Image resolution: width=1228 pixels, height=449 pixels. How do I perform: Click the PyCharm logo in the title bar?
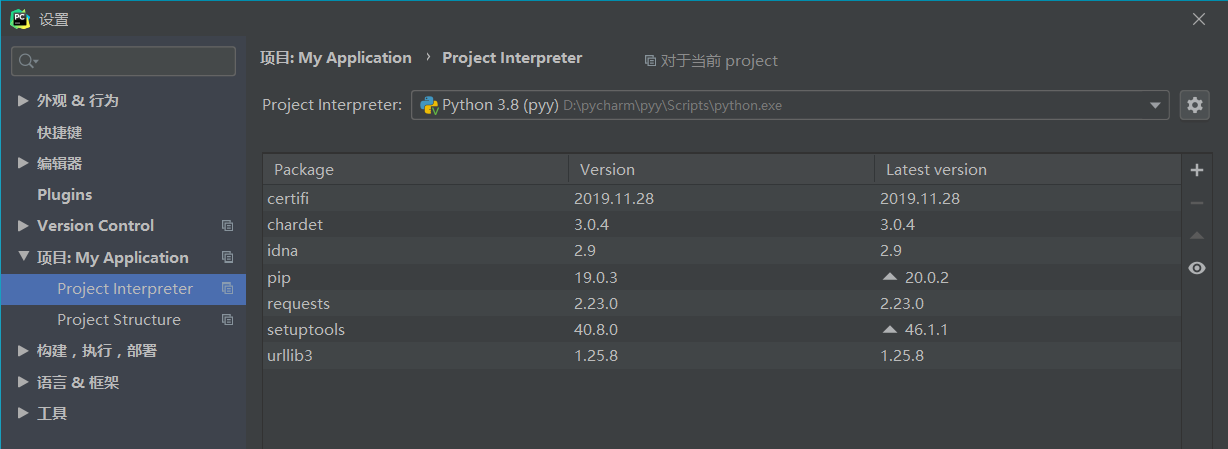click(x=19, y=19)
